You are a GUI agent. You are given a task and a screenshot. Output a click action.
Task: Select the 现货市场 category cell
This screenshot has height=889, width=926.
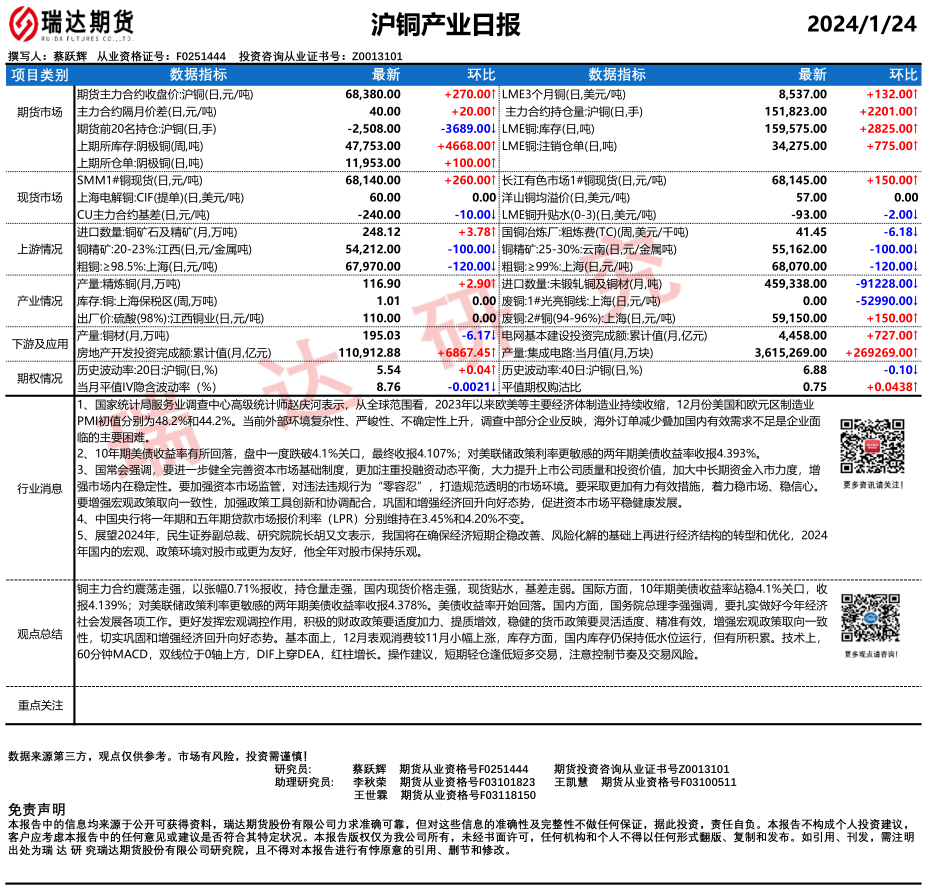click(x=40, y=198)
